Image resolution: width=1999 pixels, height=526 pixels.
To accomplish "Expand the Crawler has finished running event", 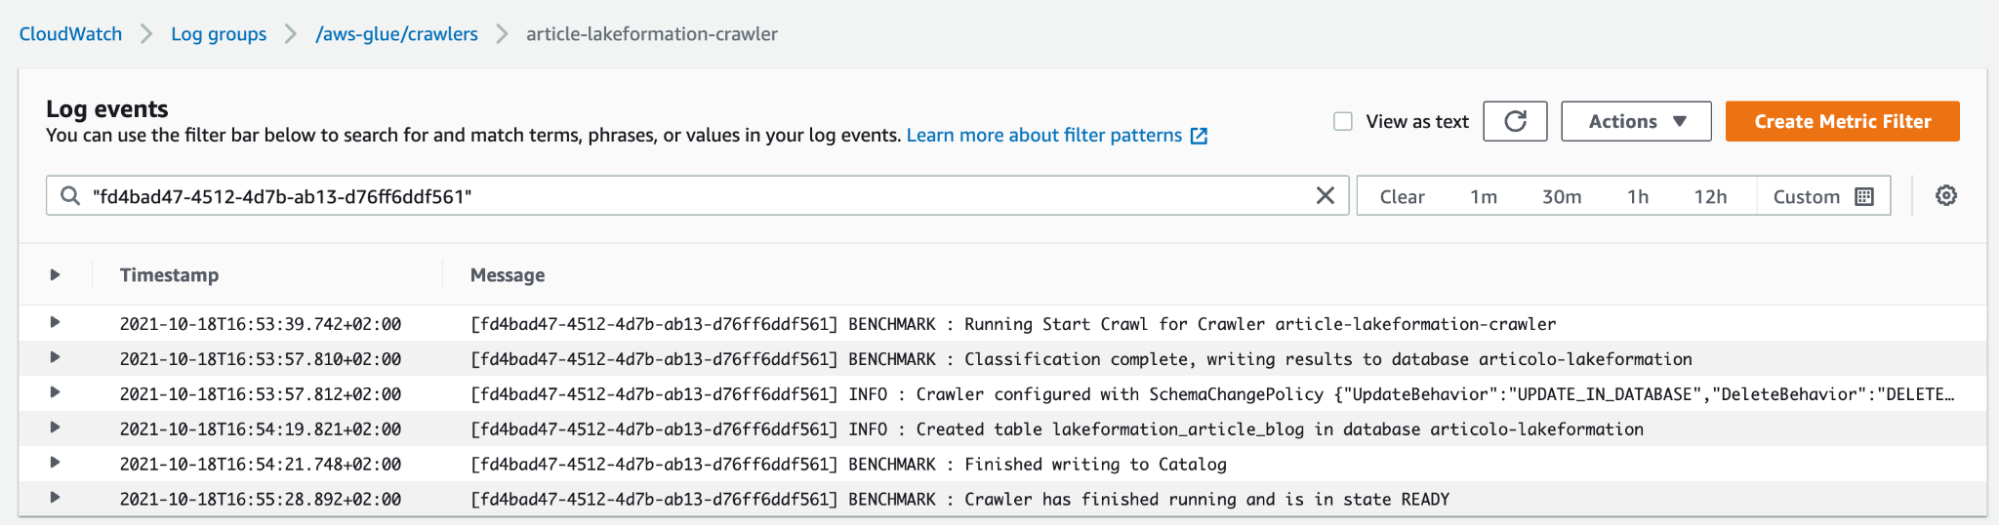I will [55, 498].
